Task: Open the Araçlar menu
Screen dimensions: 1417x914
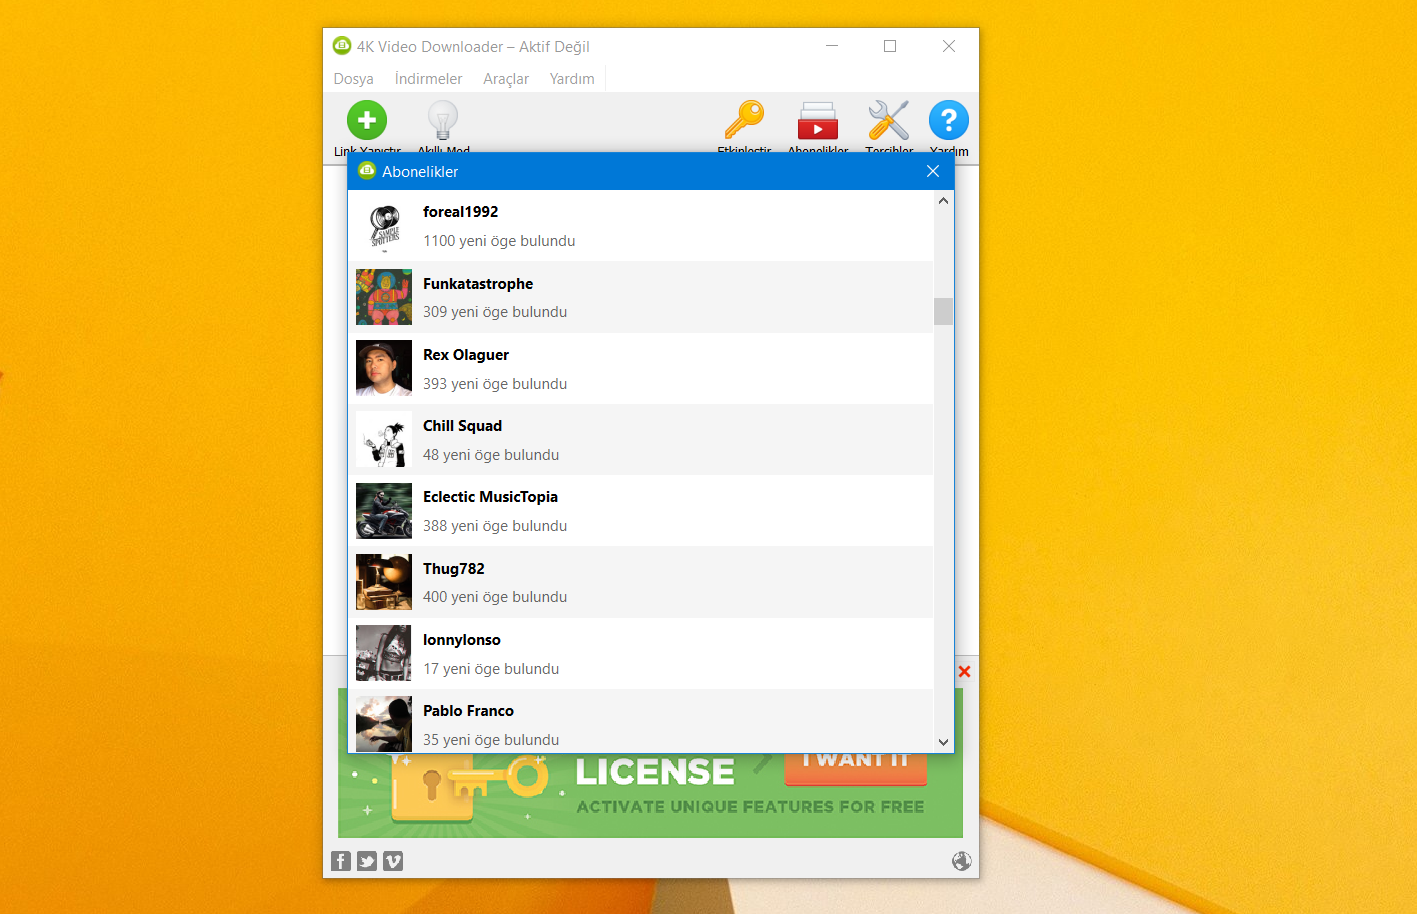Action: click(x=506, y=79)
